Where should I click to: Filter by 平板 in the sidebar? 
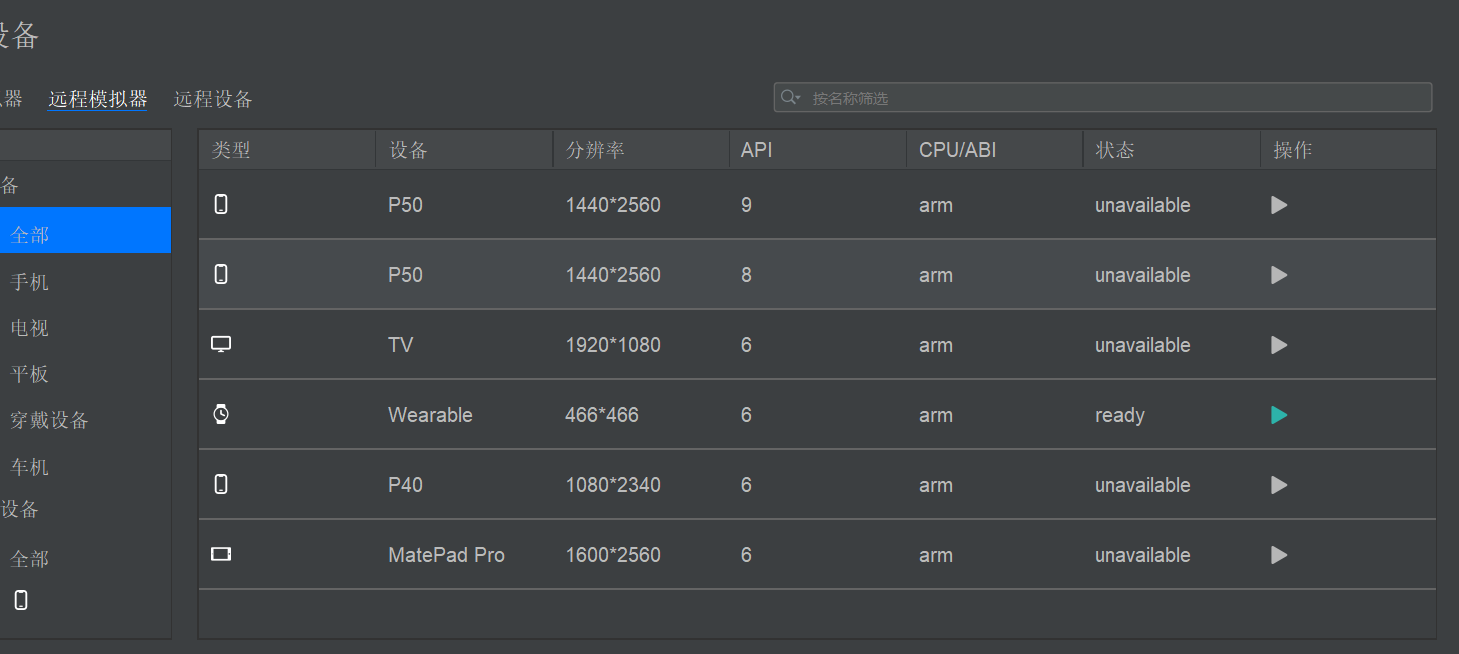30,374
